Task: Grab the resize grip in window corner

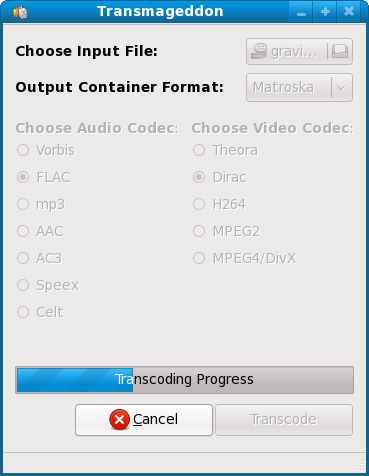Action: point(359,465)
